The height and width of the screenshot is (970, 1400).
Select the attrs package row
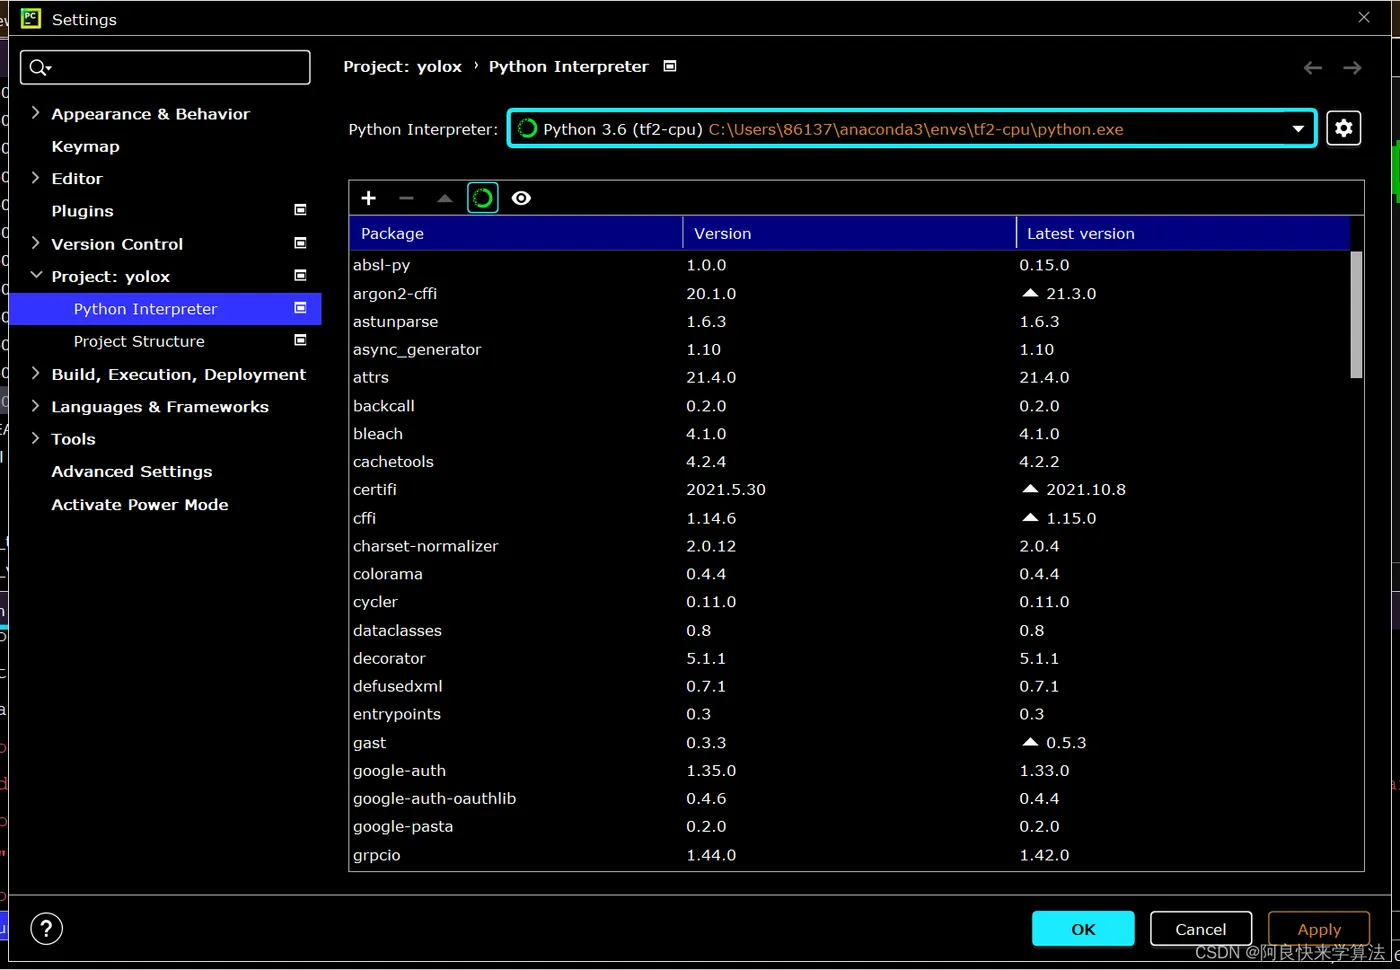(849, 377)
